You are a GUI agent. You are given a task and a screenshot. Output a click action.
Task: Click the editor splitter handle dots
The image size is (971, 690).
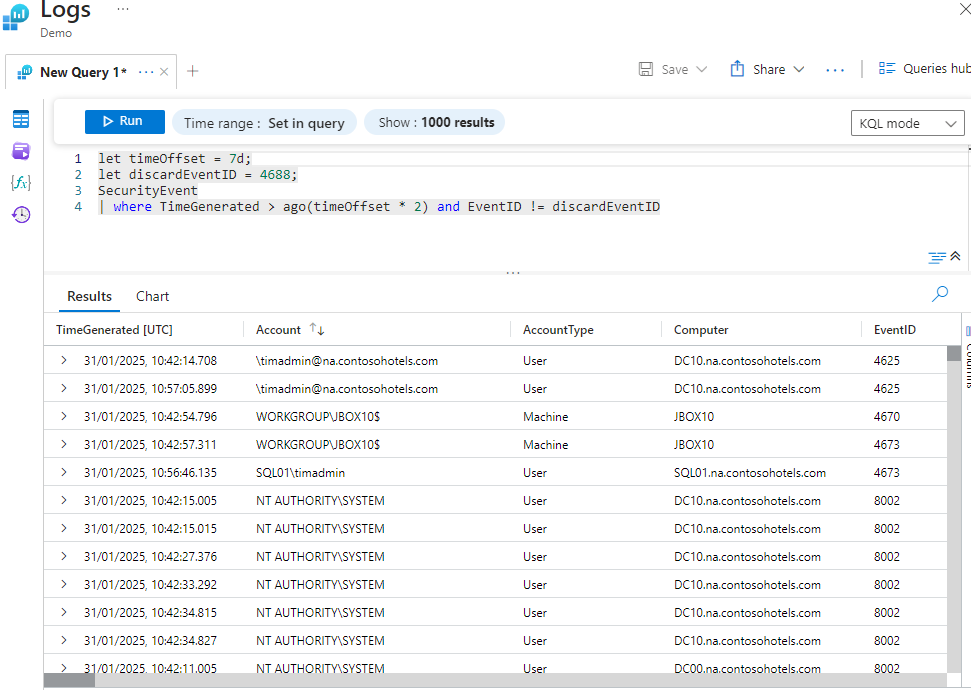point(513,273)
